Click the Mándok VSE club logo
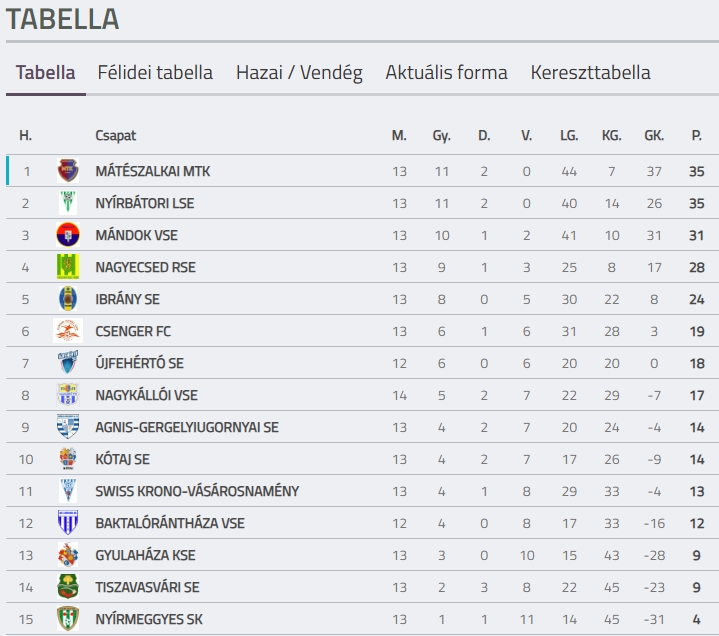The width and height of the screenshot is (719, 636). (67, 235)
